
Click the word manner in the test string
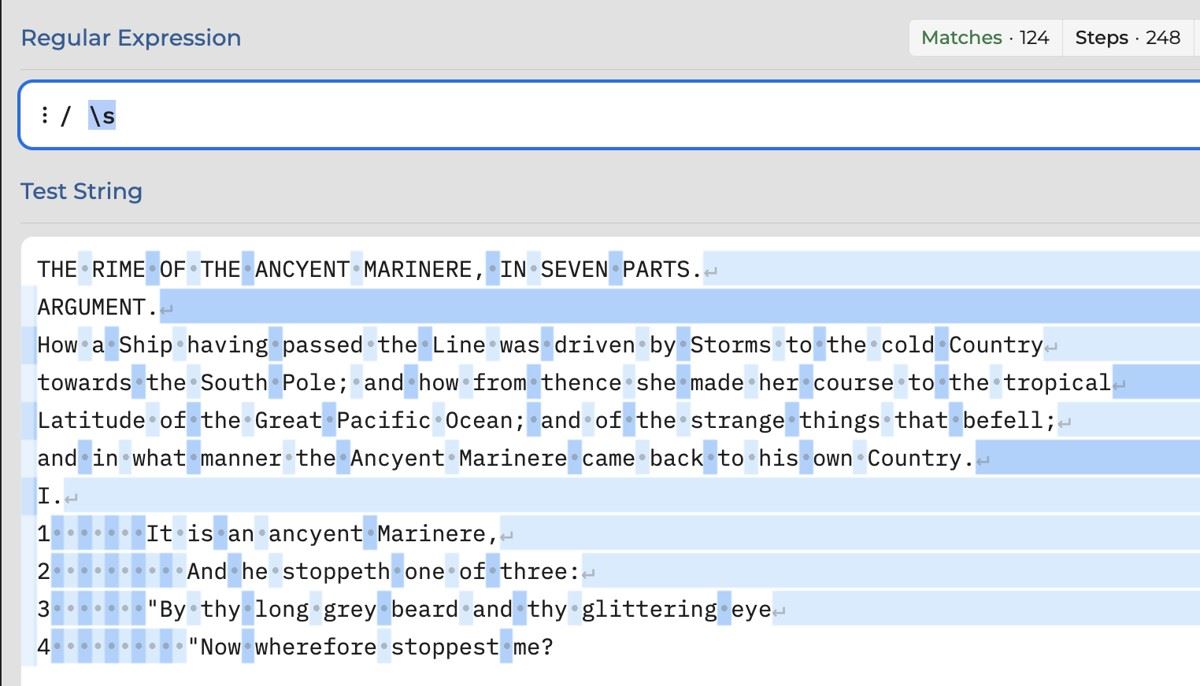pyautogui.click(x=241, y=459)
